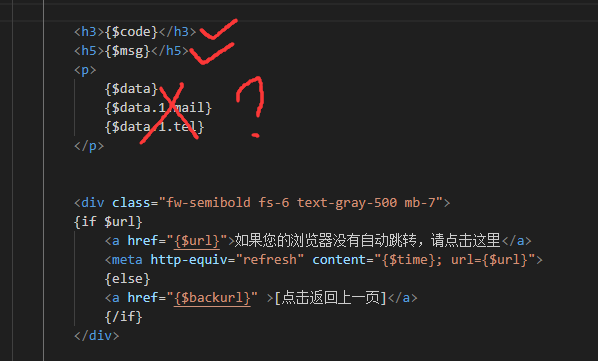
Task: Click the underlined {$url} href link
Action: [196, 241]
